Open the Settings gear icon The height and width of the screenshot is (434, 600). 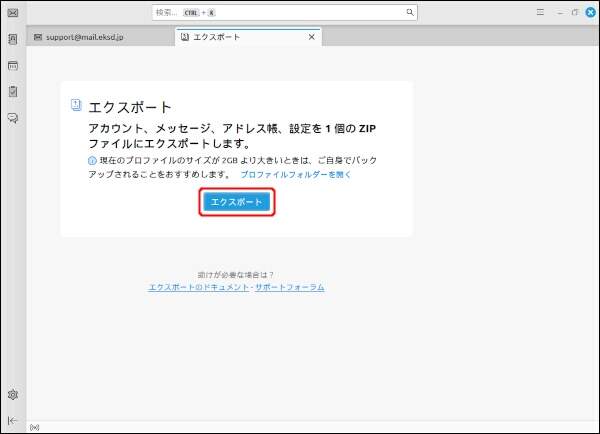point(13,394)
